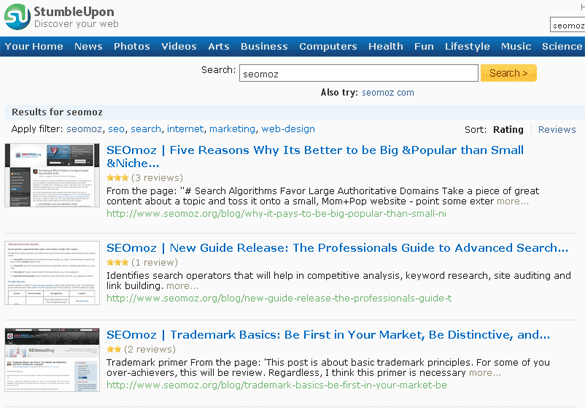This screenshot has width=585, height=408.
Task: Click the StumbleUpon logo icon
Action: point(17,17)
